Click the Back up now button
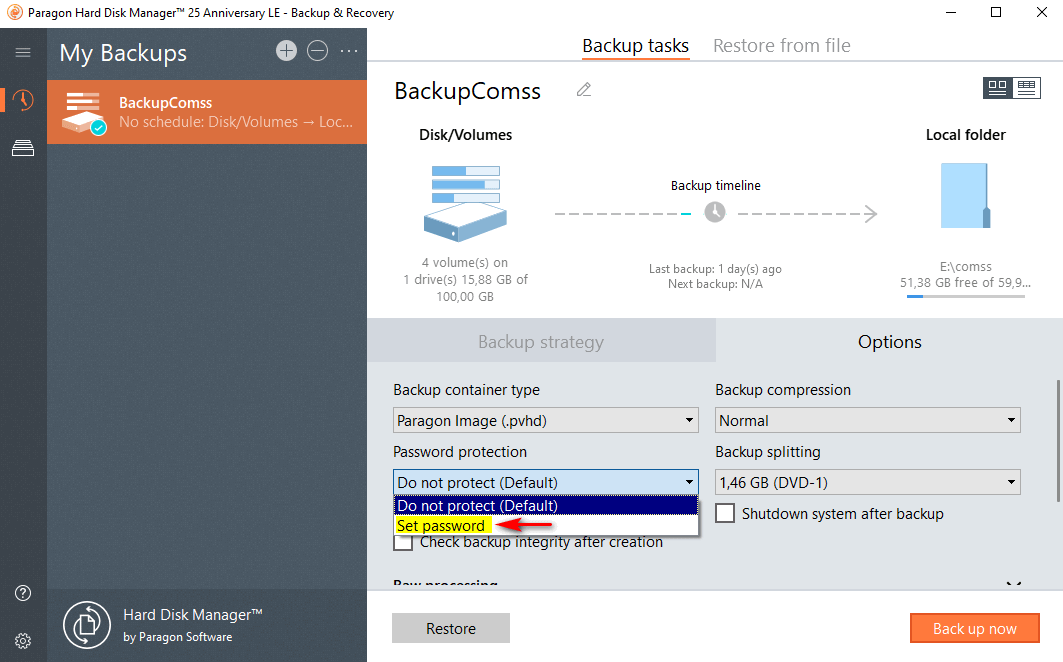The height and width of the screenshot is (662, 1063). tap(974, 628)
